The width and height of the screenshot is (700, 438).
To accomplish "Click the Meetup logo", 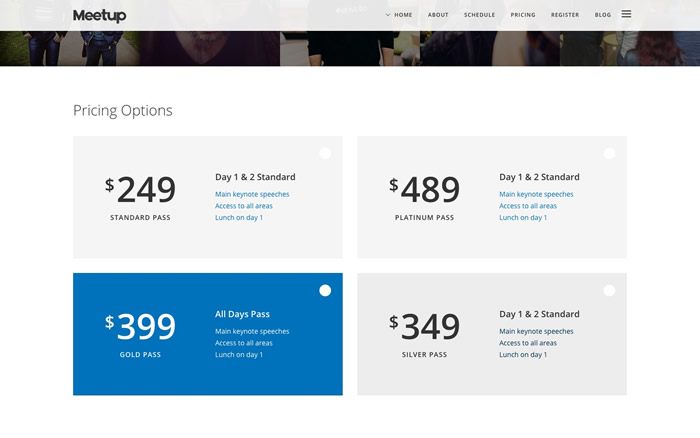I will [100, 16].
